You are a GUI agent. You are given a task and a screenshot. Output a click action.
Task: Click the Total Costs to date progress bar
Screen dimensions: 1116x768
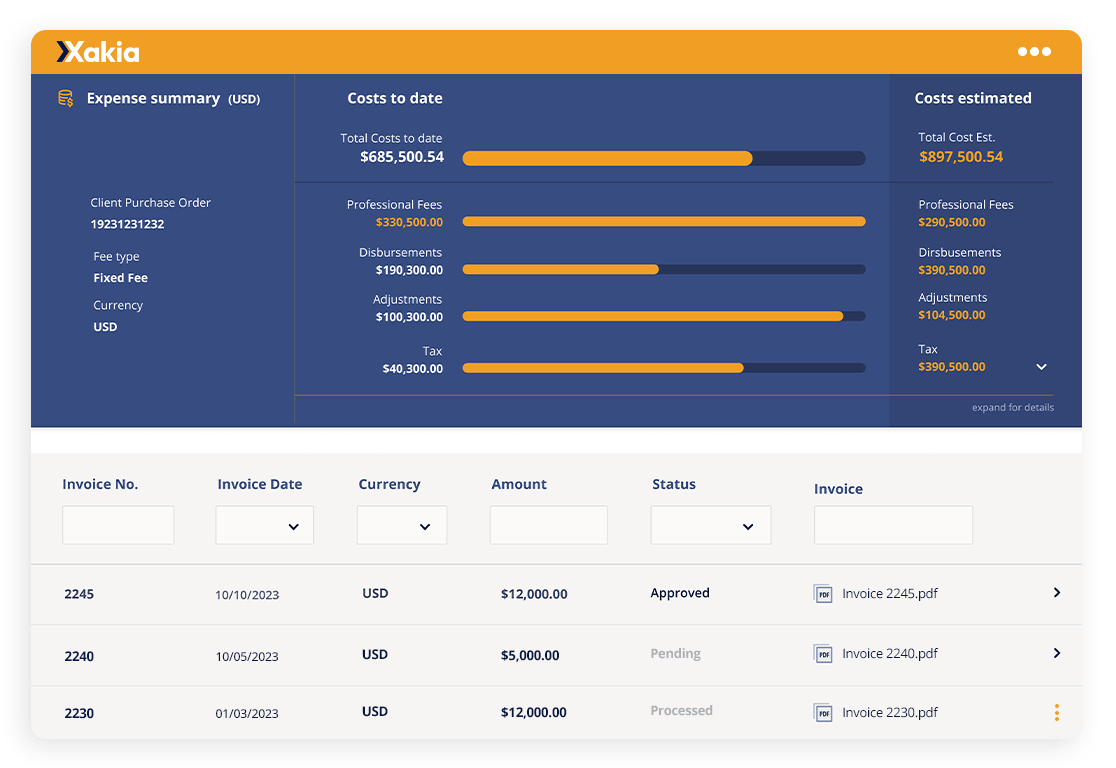coord(663,158)
